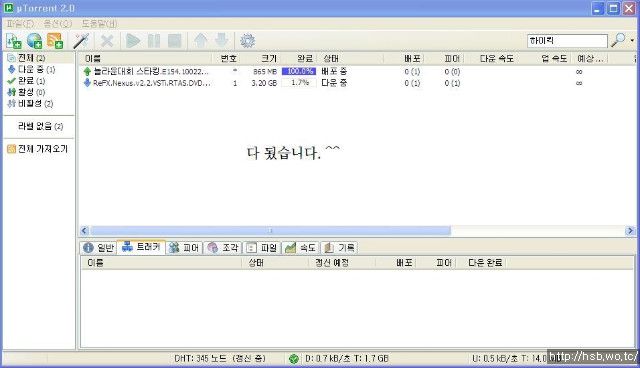Click the Move Up Queue arrow icon
The width and height of the screenshot is (640, 368).
[200, 41]
